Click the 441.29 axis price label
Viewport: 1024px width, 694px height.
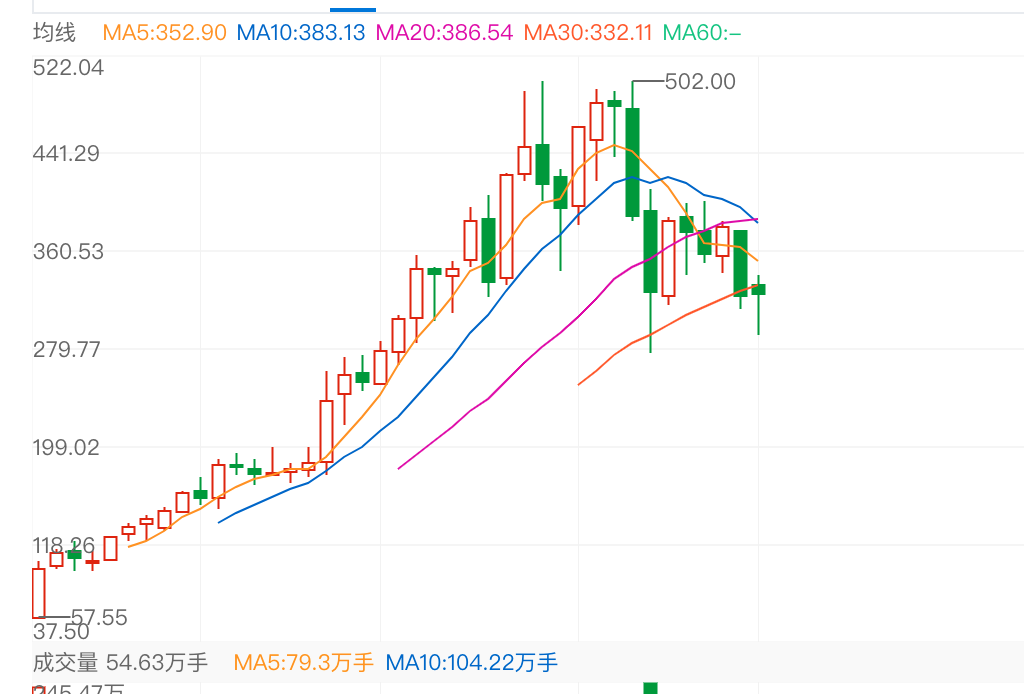(x=69, y=153)
